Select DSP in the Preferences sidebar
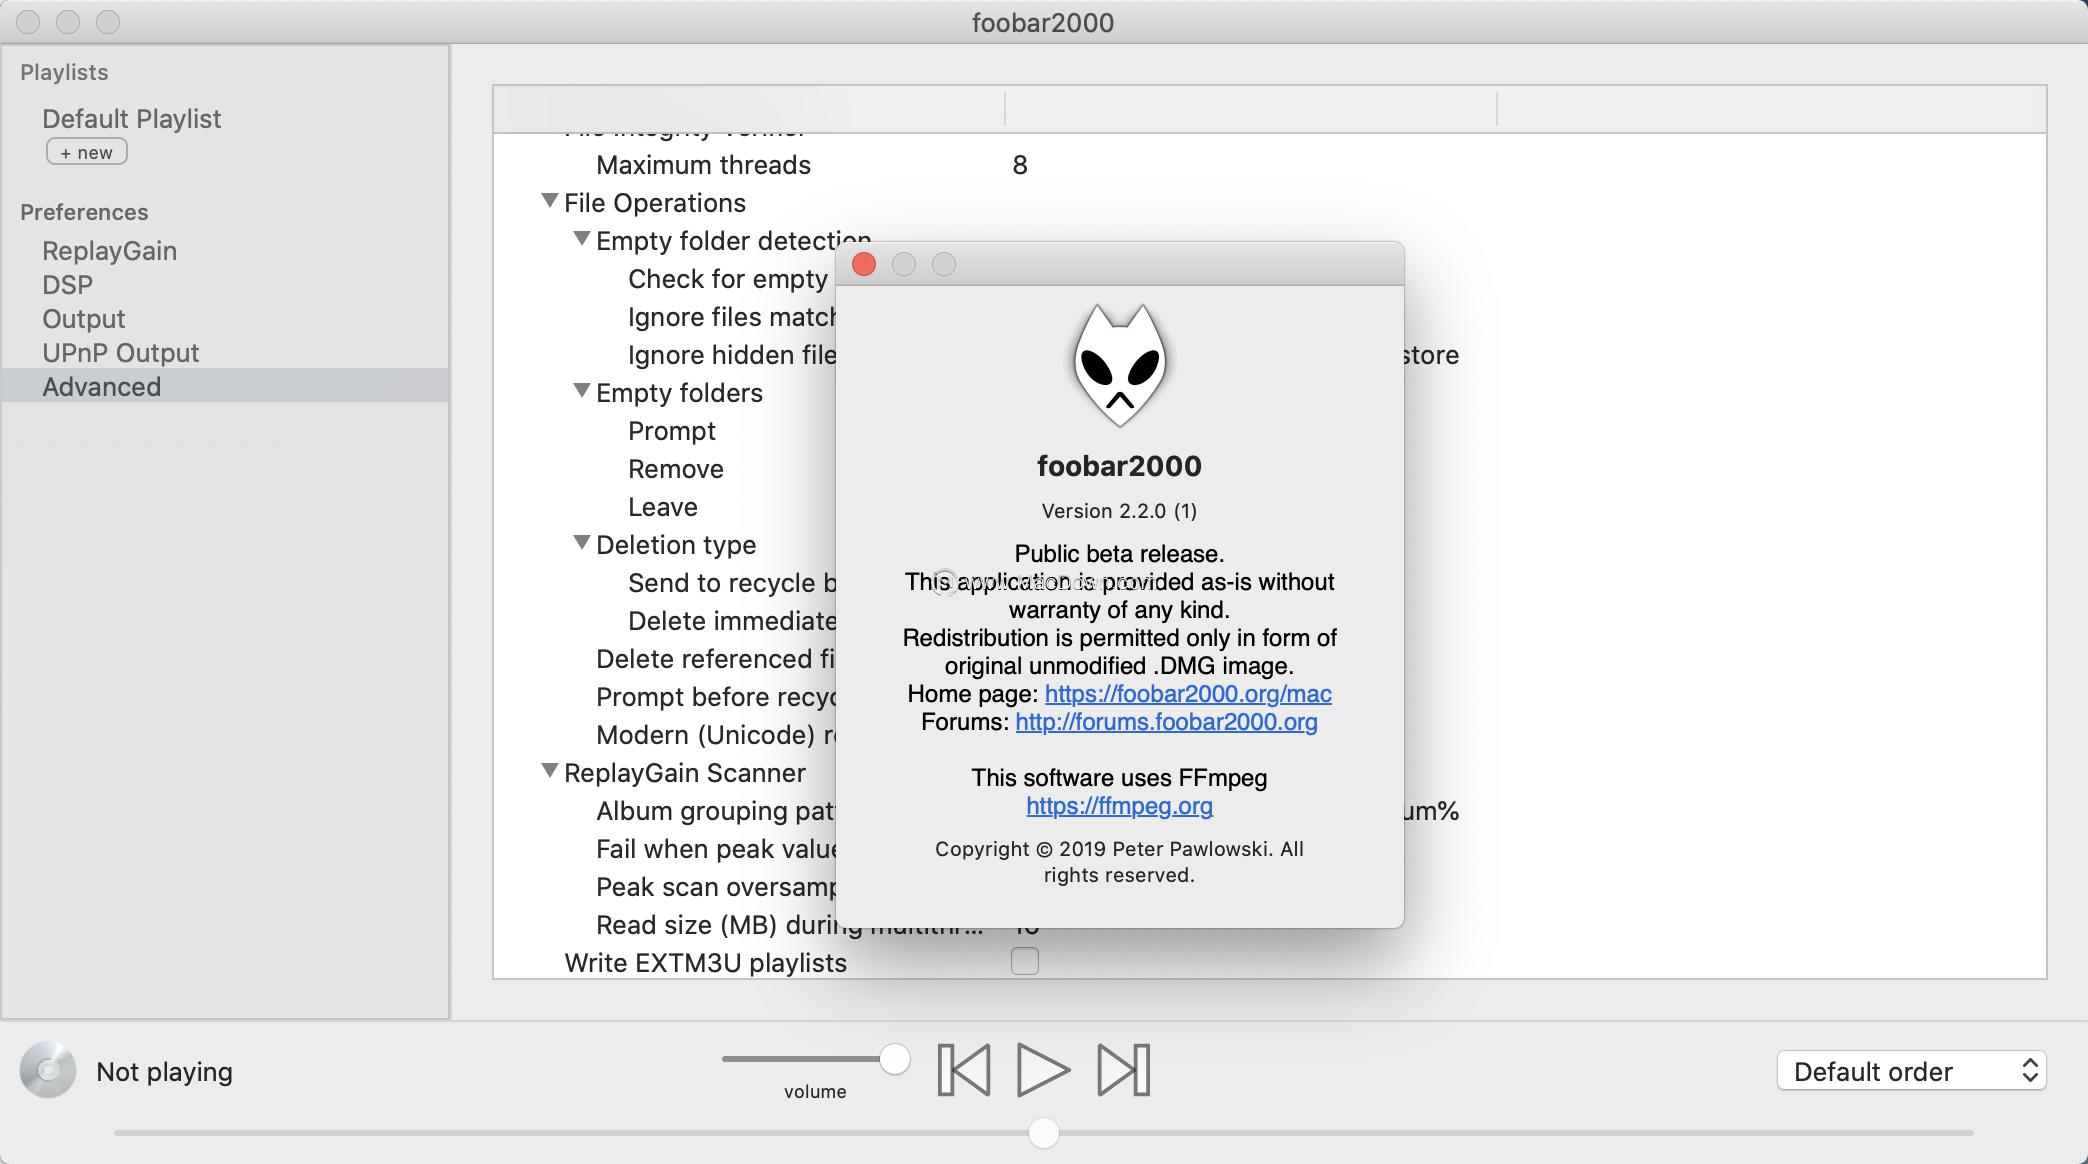Viewport: 2088px width, 1164px height. pyautogui.click(x=66, y=284)
